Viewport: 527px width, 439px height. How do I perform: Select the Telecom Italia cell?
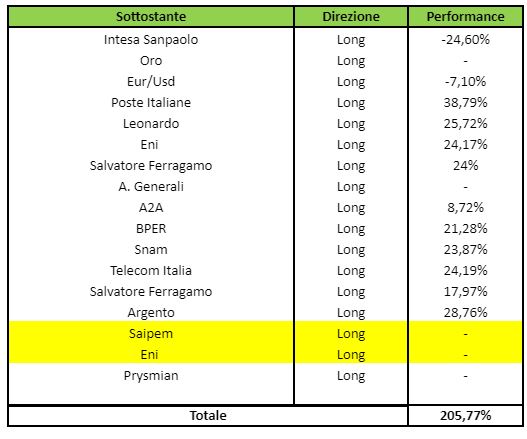[151, 271]
